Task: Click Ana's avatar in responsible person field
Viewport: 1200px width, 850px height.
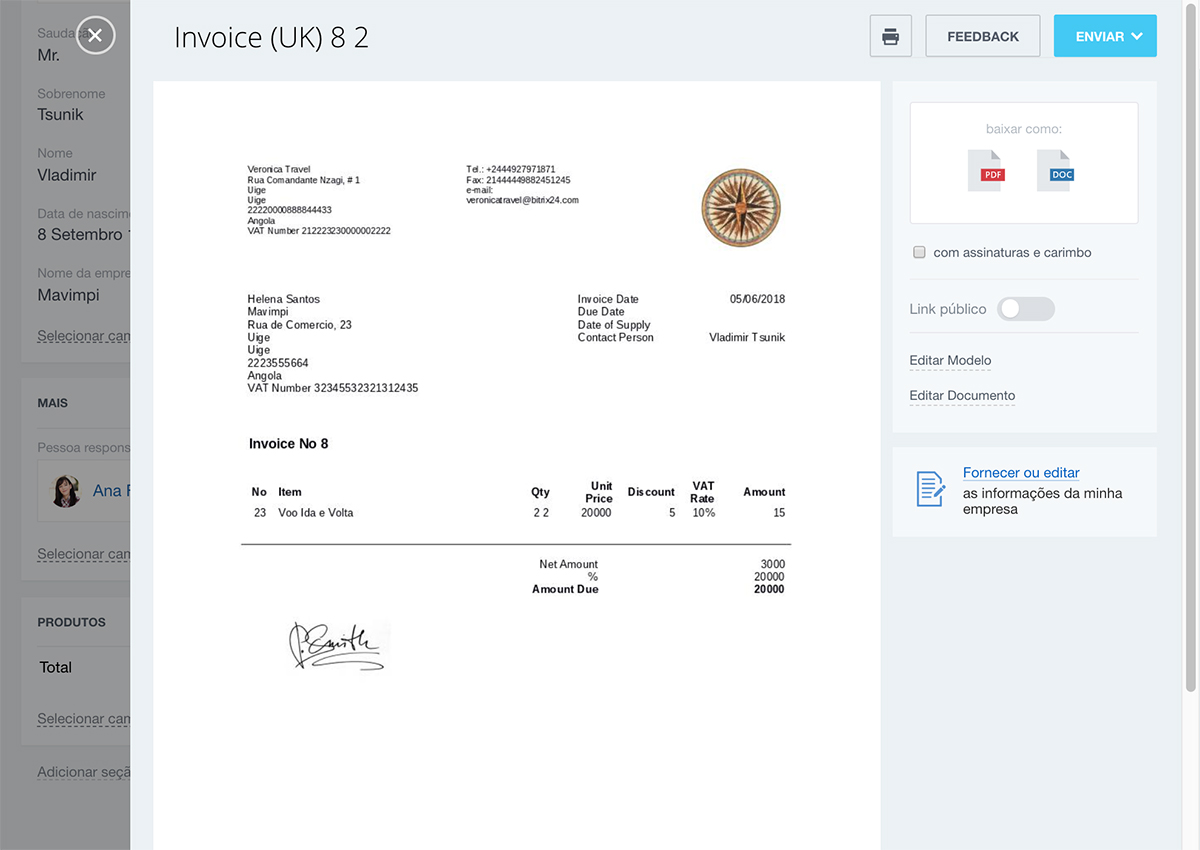Action: [x=66, y=491]
